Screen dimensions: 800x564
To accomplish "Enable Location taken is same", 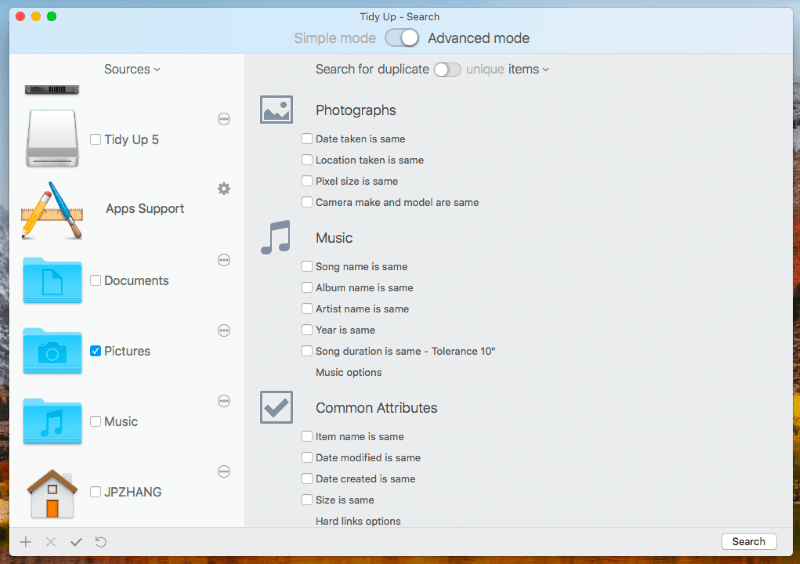I will (307, 160).
